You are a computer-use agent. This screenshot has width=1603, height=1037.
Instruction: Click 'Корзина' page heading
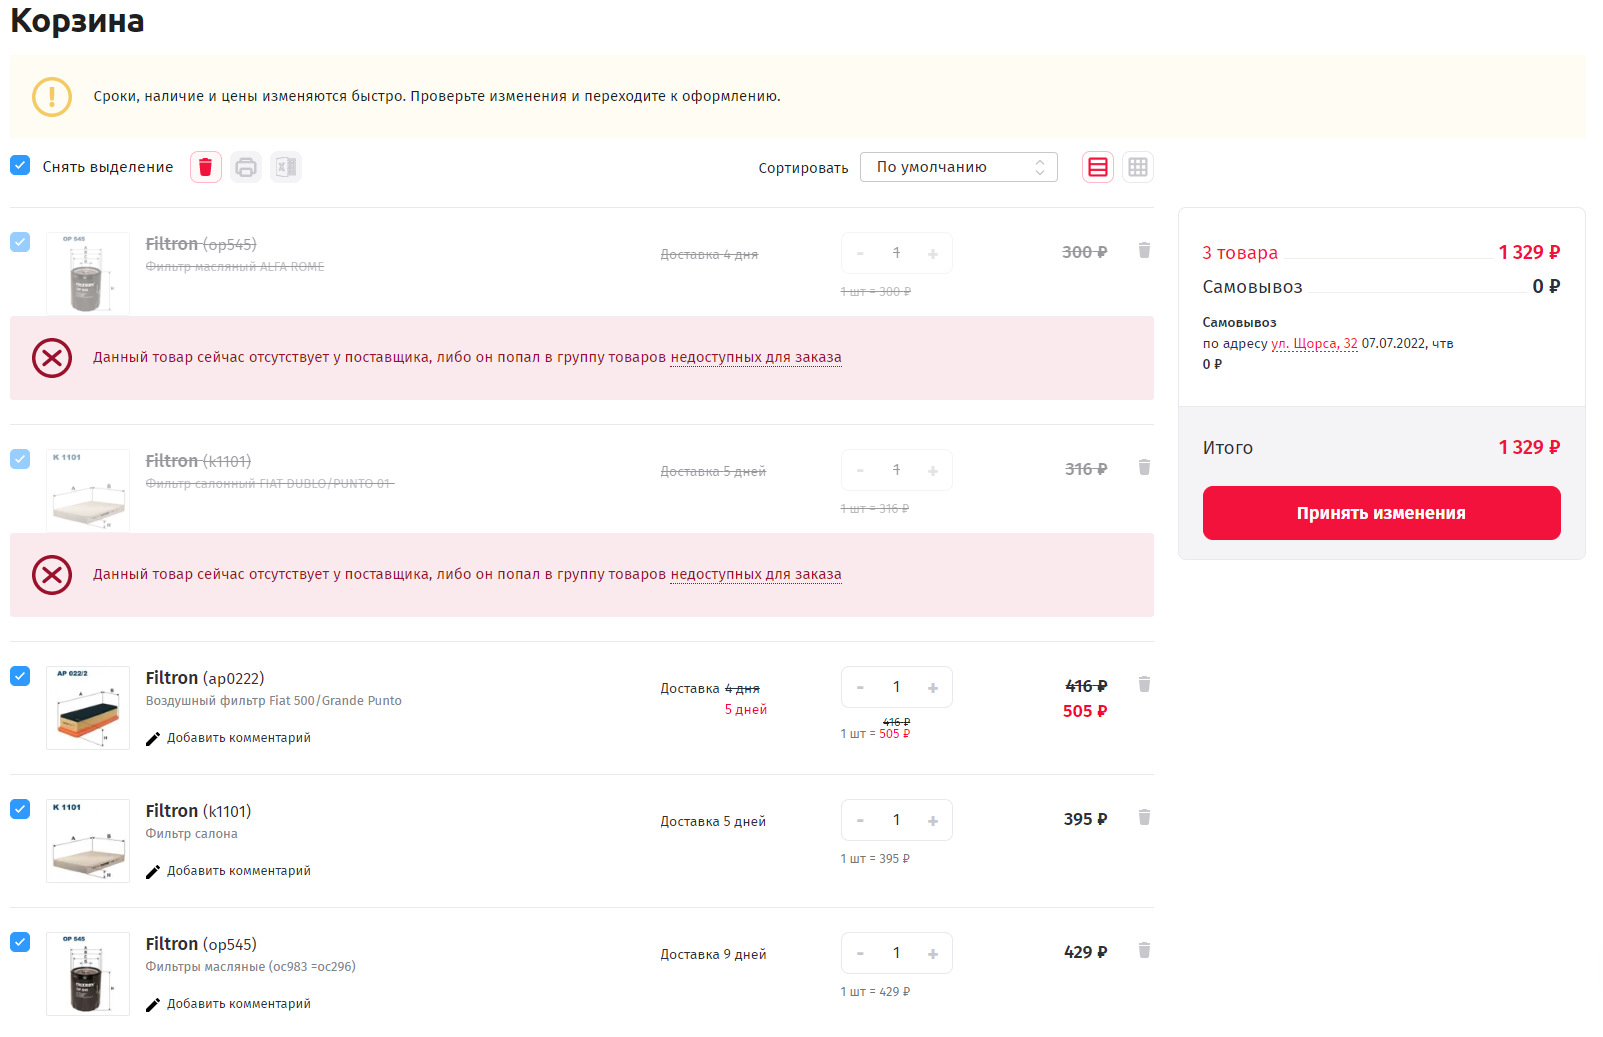coord(77,20)
